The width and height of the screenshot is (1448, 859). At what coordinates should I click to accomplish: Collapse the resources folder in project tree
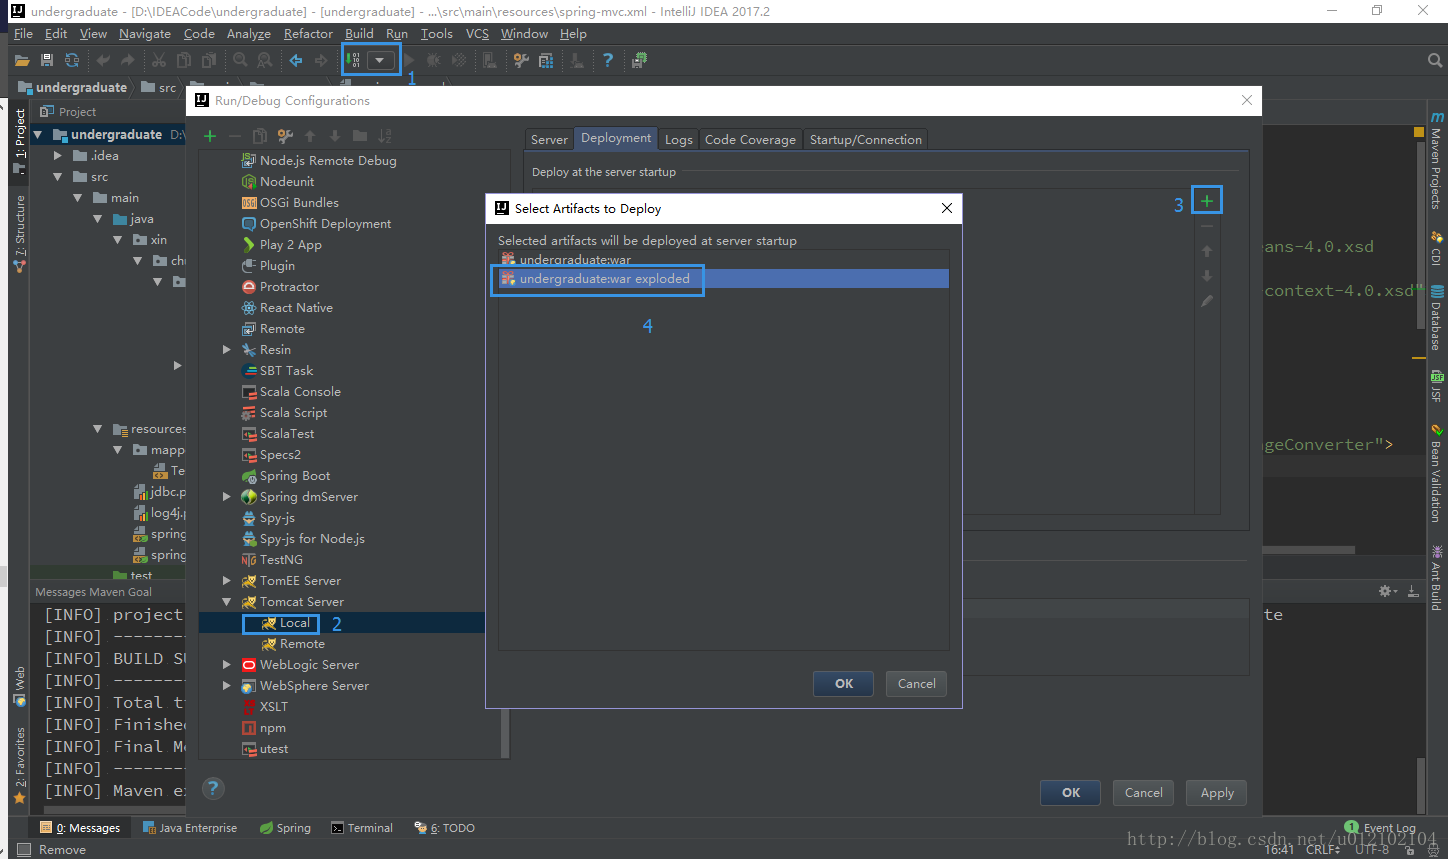click(x=98, y=429)
